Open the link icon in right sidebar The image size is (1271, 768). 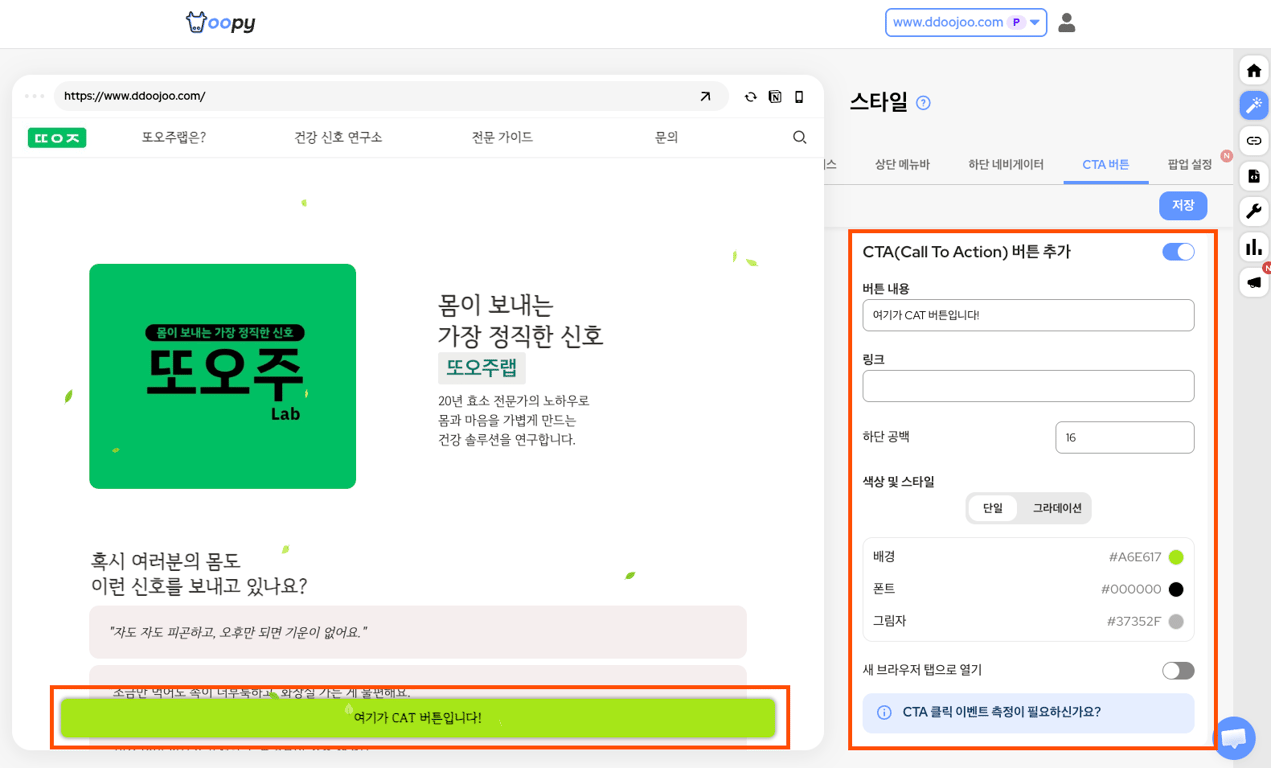[x=1254, y=140]
